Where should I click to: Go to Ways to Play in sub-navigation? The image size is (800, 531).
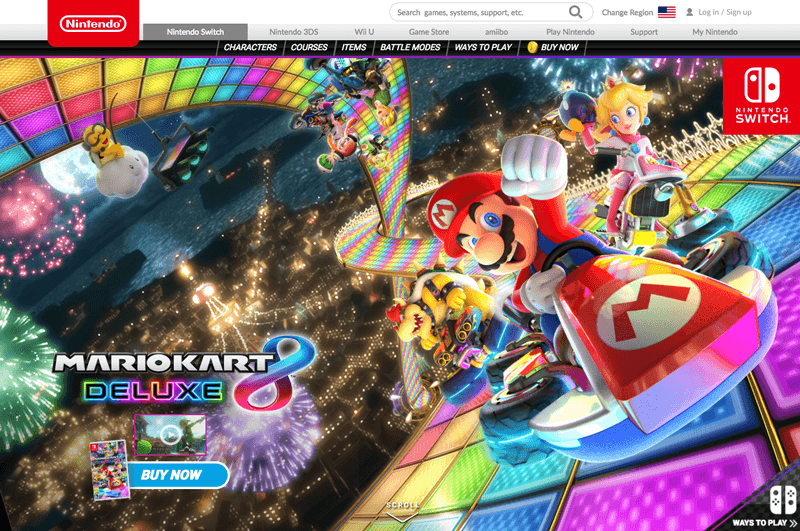pos(483,47)
